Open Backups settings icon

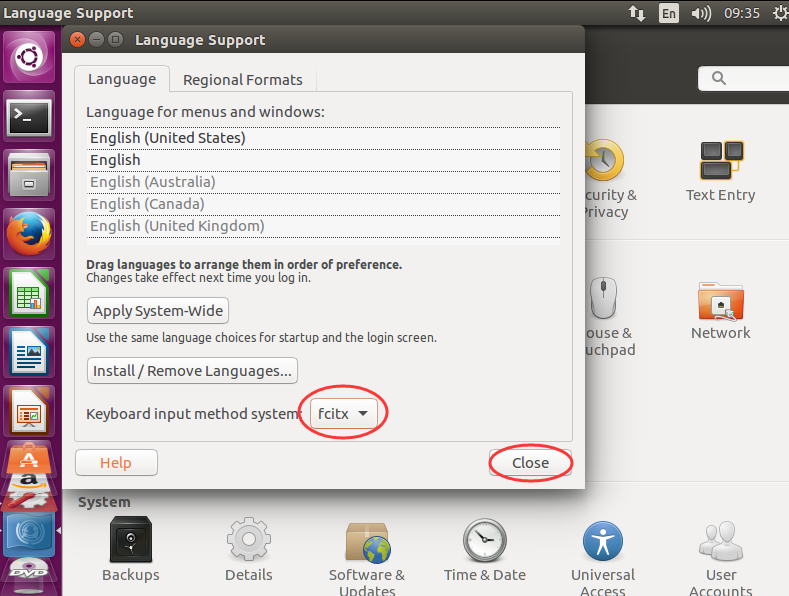pyautogui.click(x=131, y=549)
